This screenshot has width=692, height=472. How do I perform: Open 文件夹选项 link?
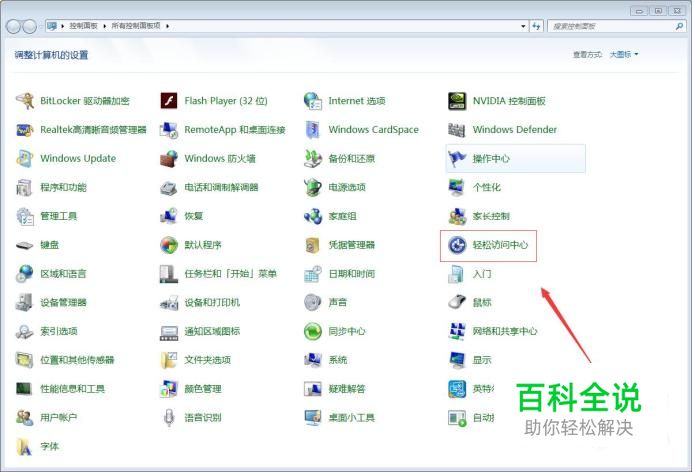coord(207,360)
